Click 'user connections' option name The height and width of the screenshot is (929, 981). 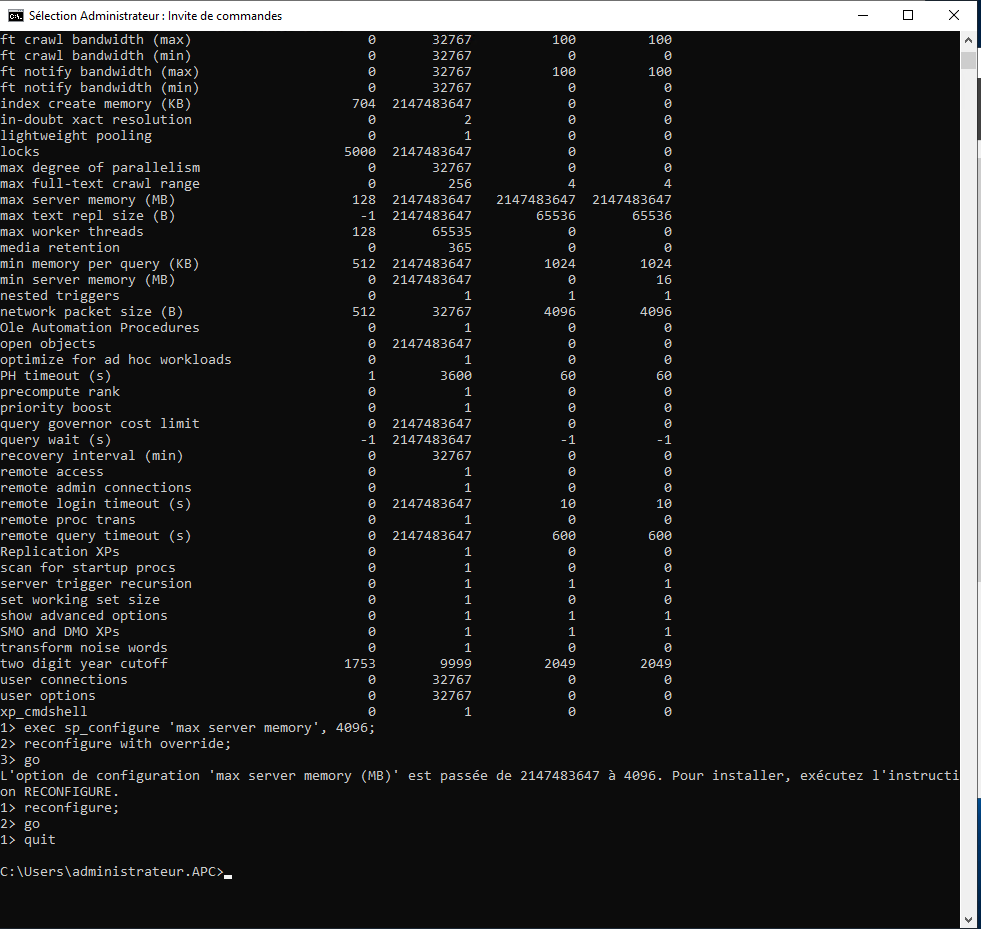pos(64,679)
